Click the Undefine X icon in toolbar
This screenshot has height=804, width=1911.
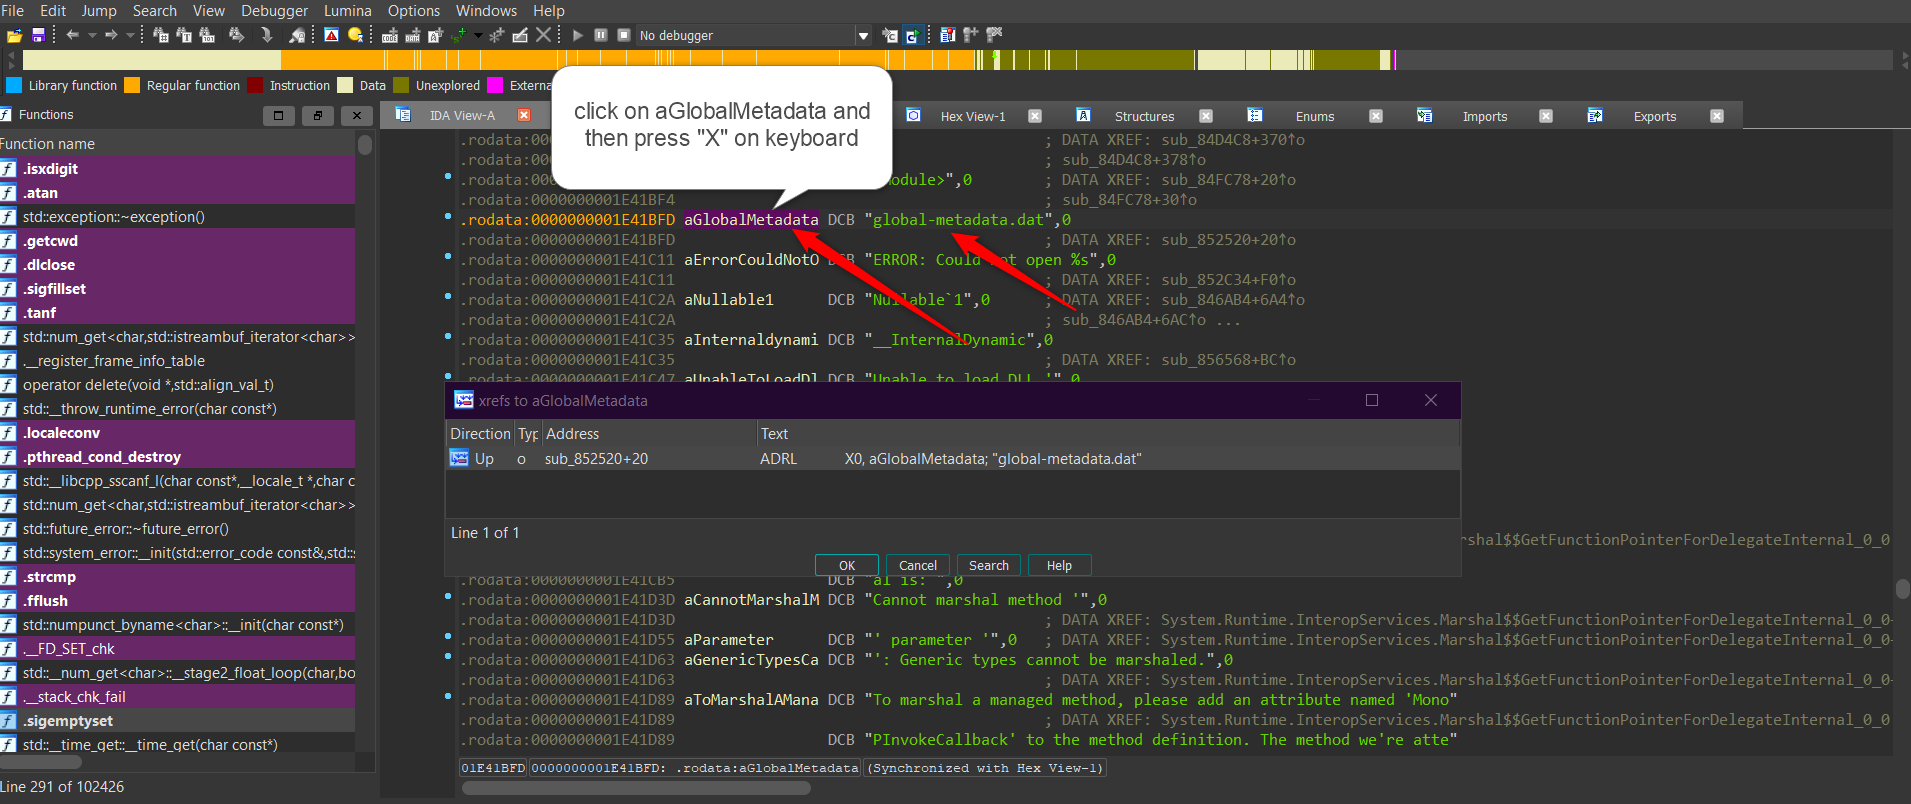tap(543, 35)
